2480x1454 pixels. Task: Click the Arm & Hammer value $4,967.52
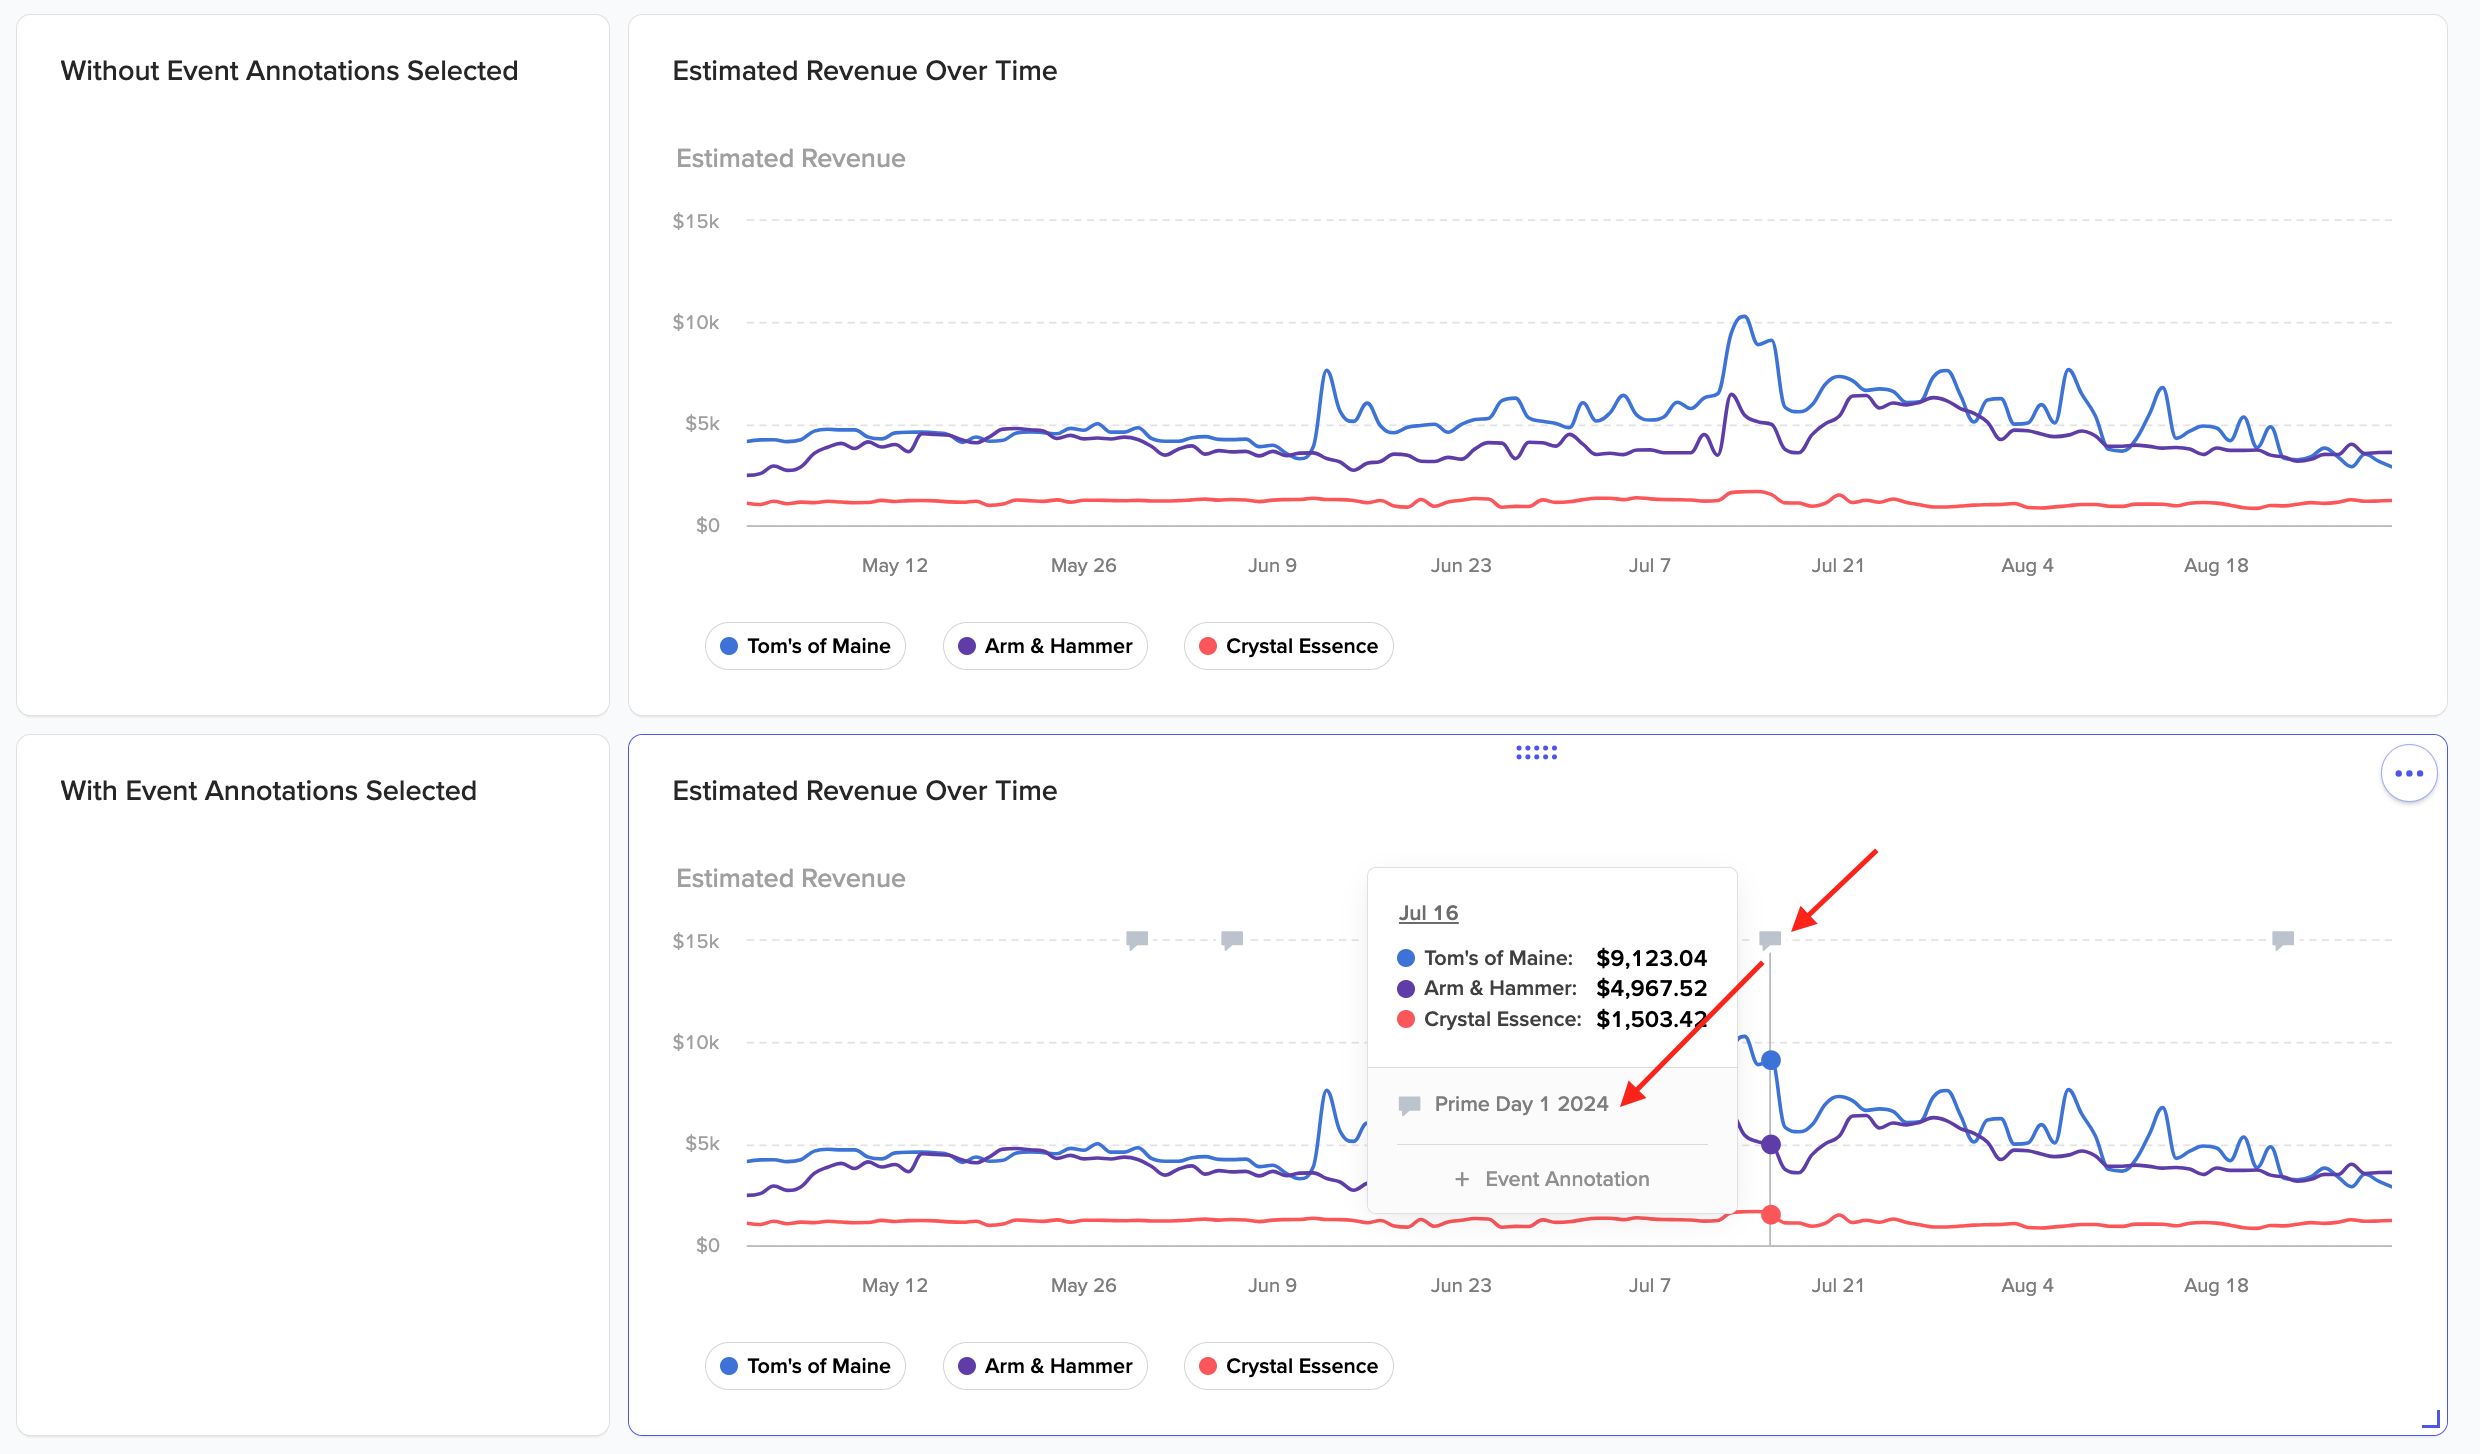point(1651,988)
